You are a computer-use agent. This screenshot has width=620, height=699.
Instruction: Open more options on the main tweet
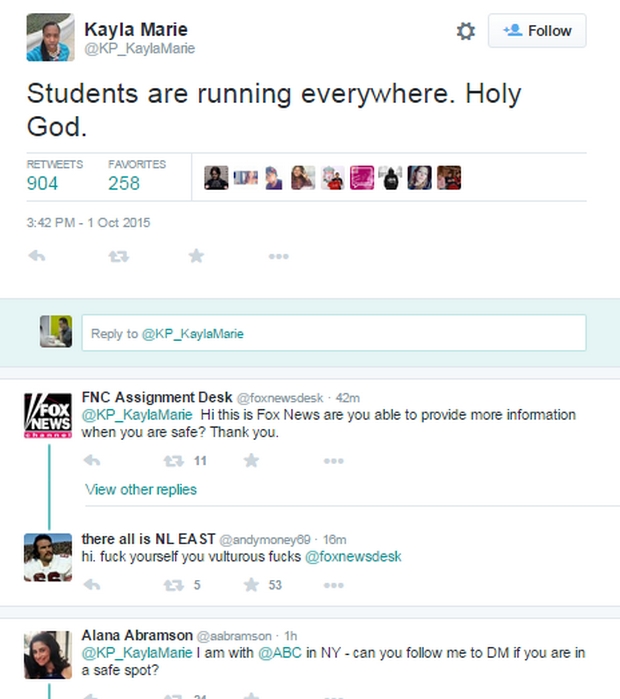[x=278, y=257]
